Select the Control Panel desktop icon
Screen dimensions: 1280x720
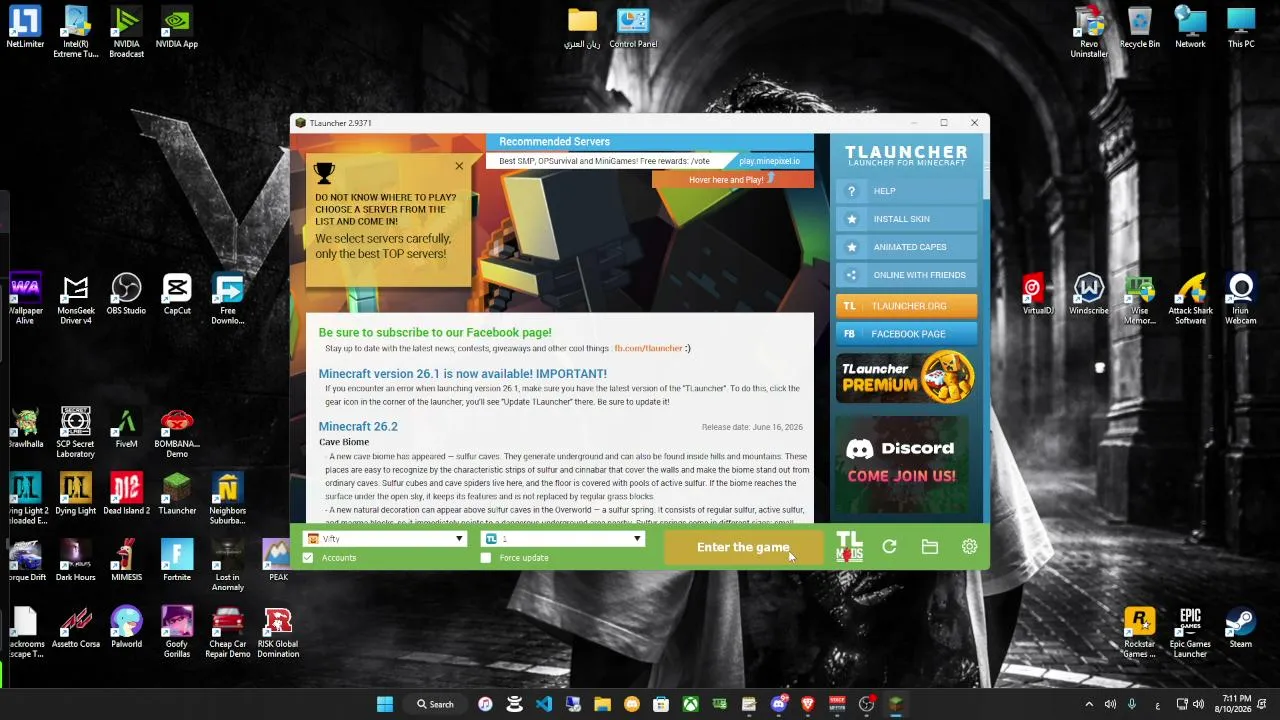click(x=633, y=28)
